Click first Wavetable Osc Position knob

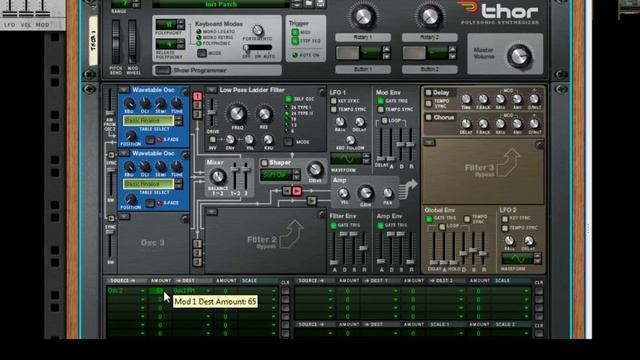[x=131, y=136]
